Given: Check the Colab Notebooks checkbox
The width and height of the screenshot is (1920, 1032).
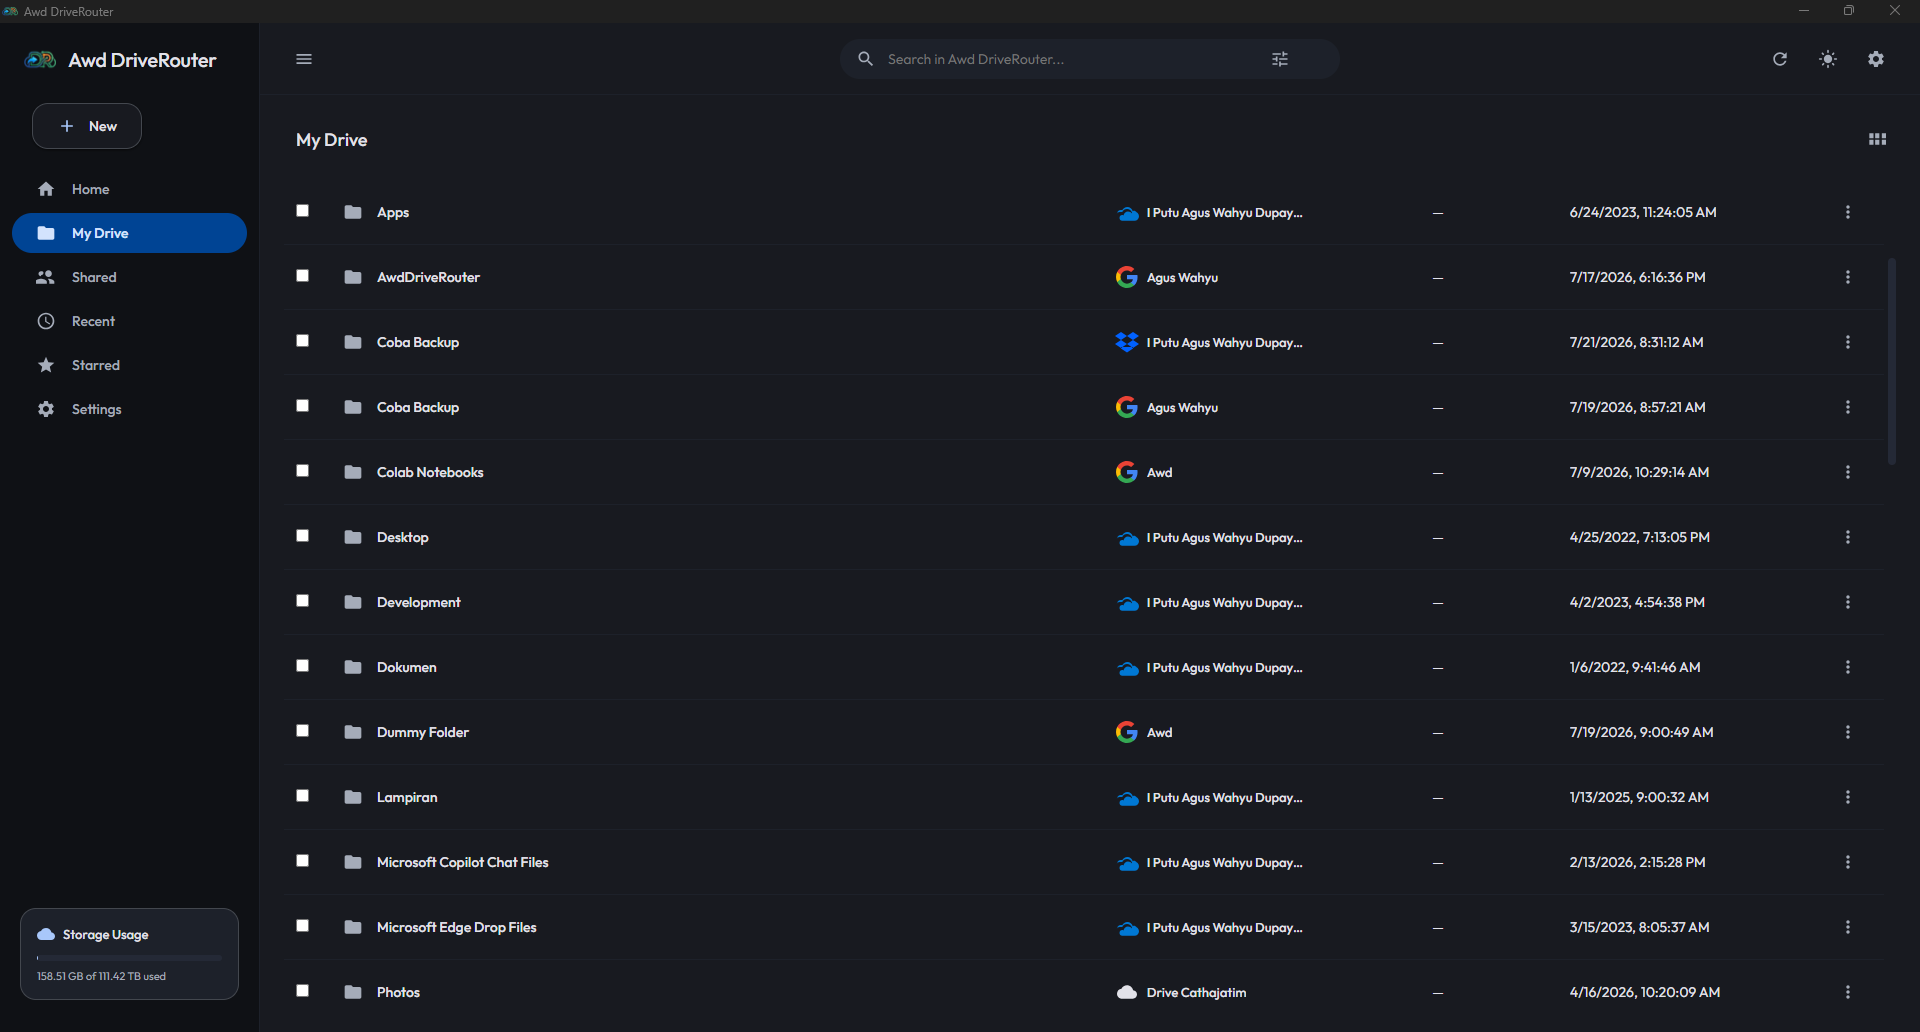Looking at the screenshot, I should pos(303,471).
